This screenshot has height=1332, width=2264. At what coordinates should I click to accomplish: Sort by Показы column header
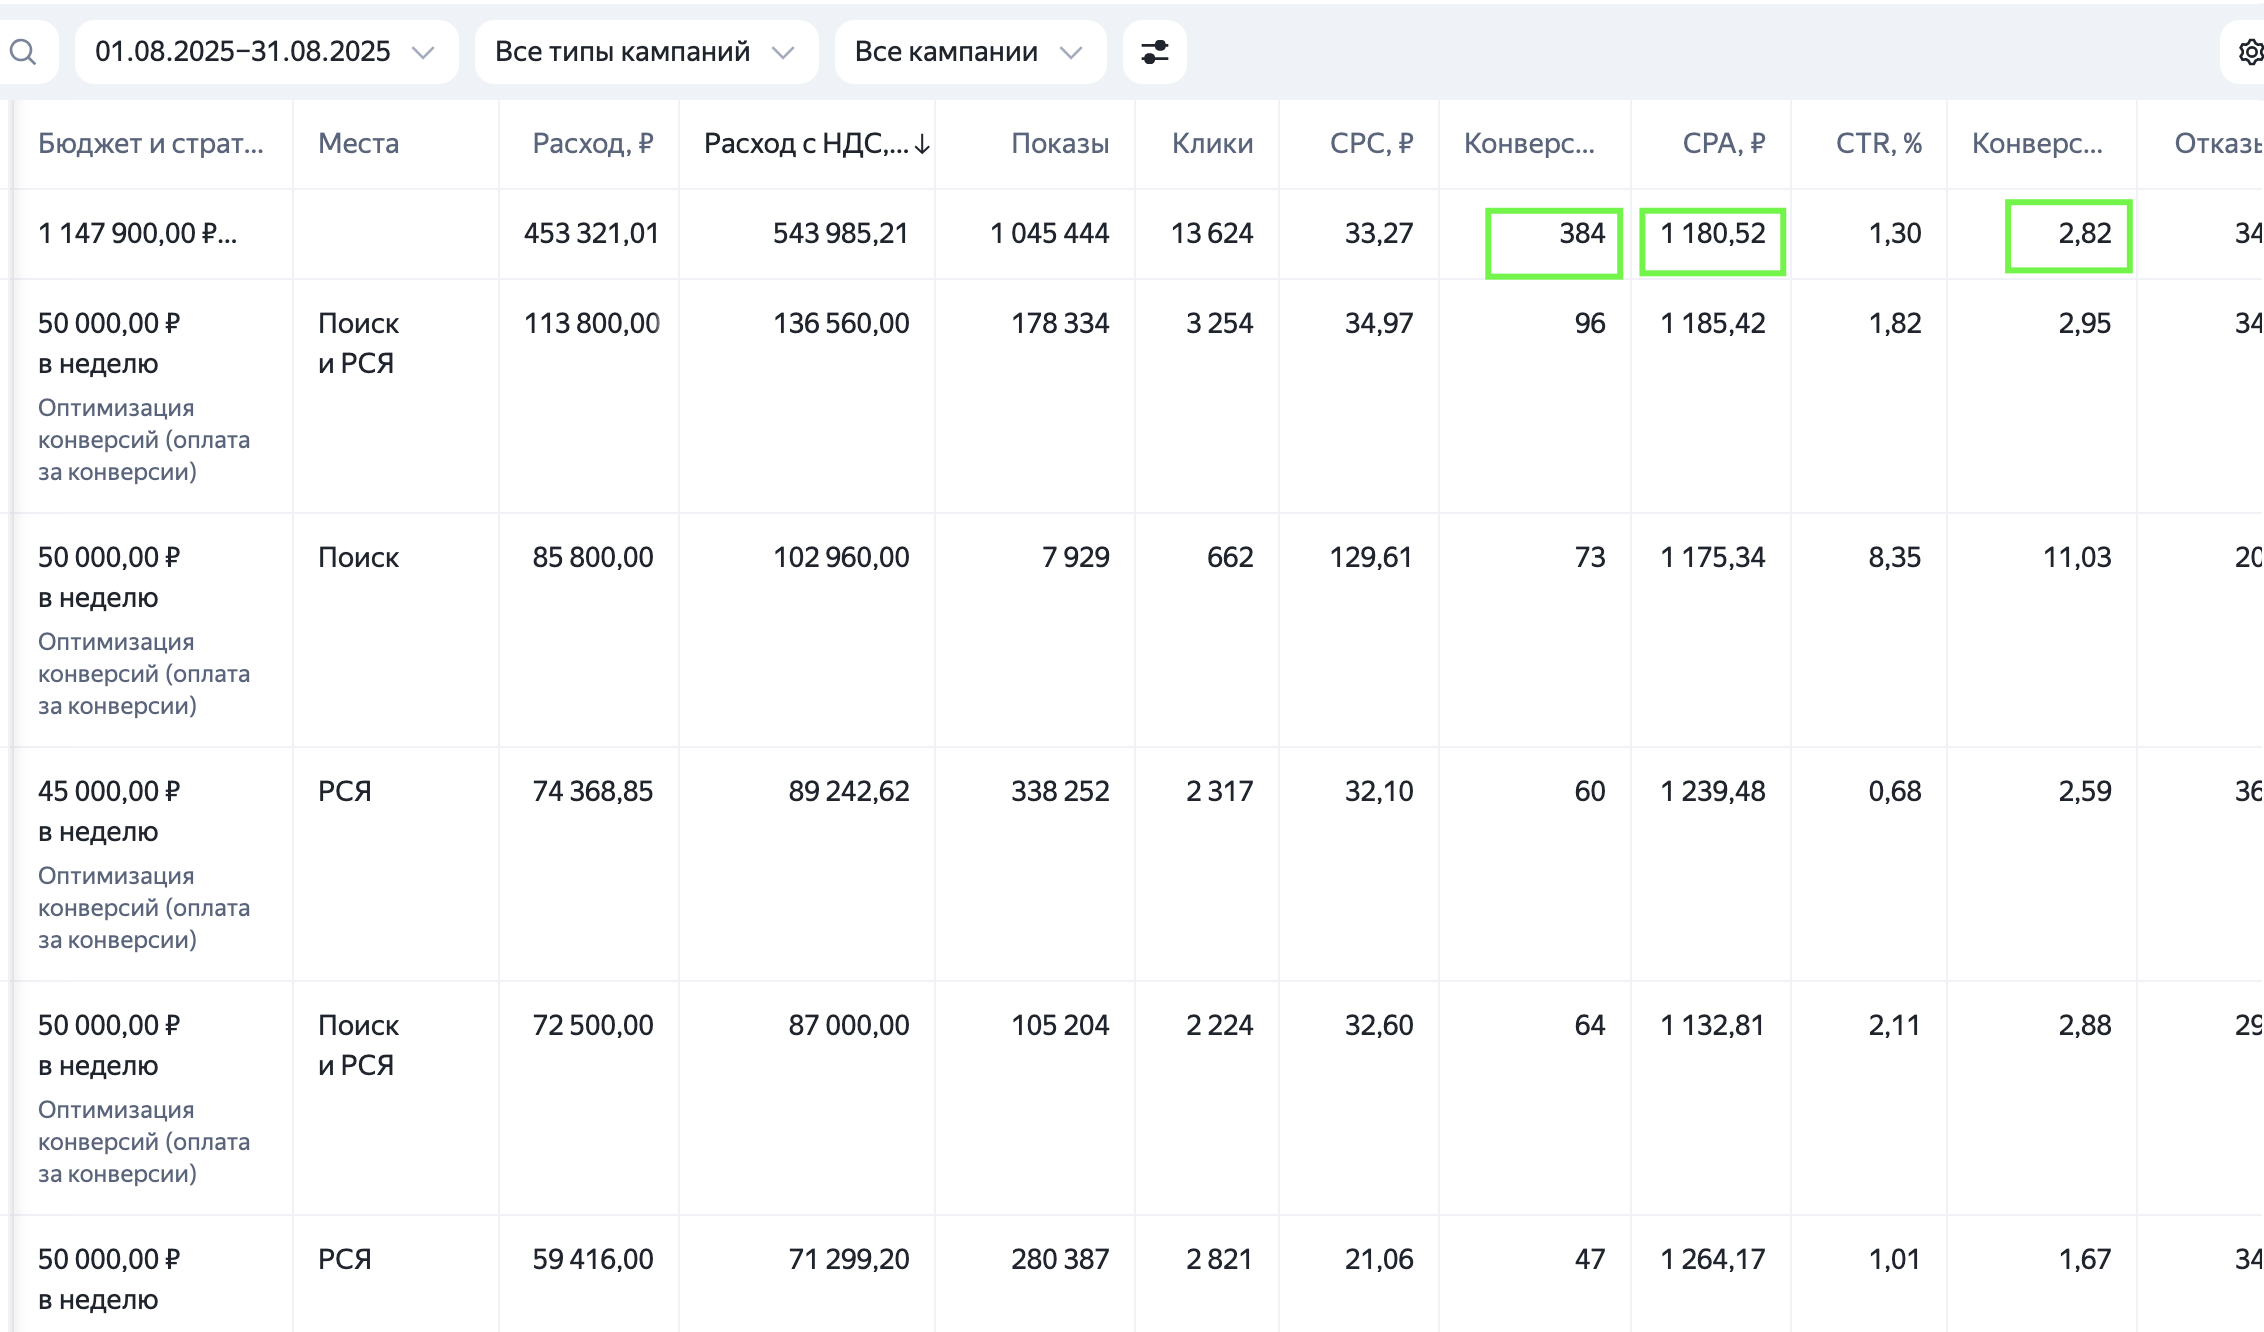pyautogui.click(x=1059, y=144)
